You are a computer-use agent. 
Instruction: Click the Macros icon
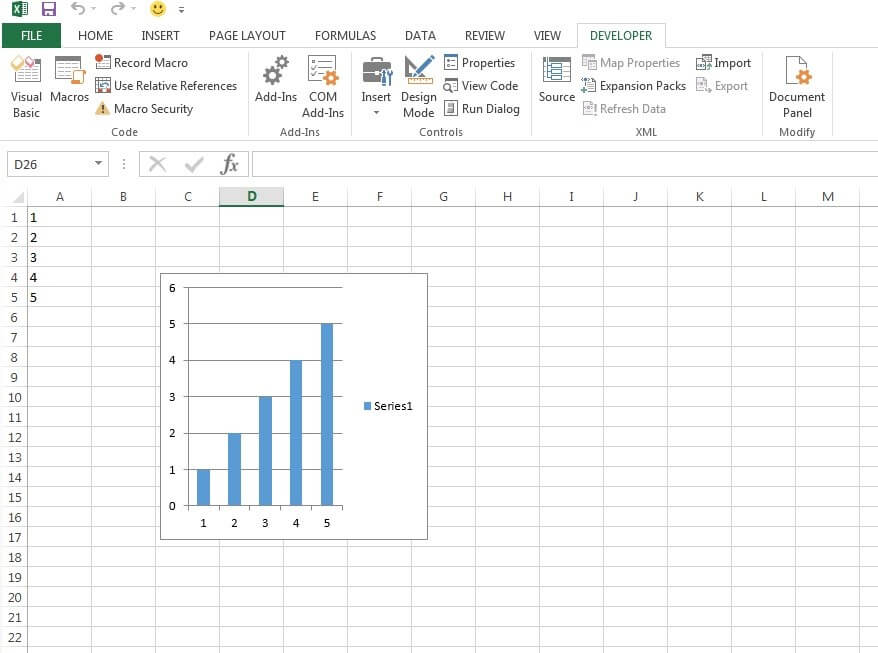pos(69,80)
